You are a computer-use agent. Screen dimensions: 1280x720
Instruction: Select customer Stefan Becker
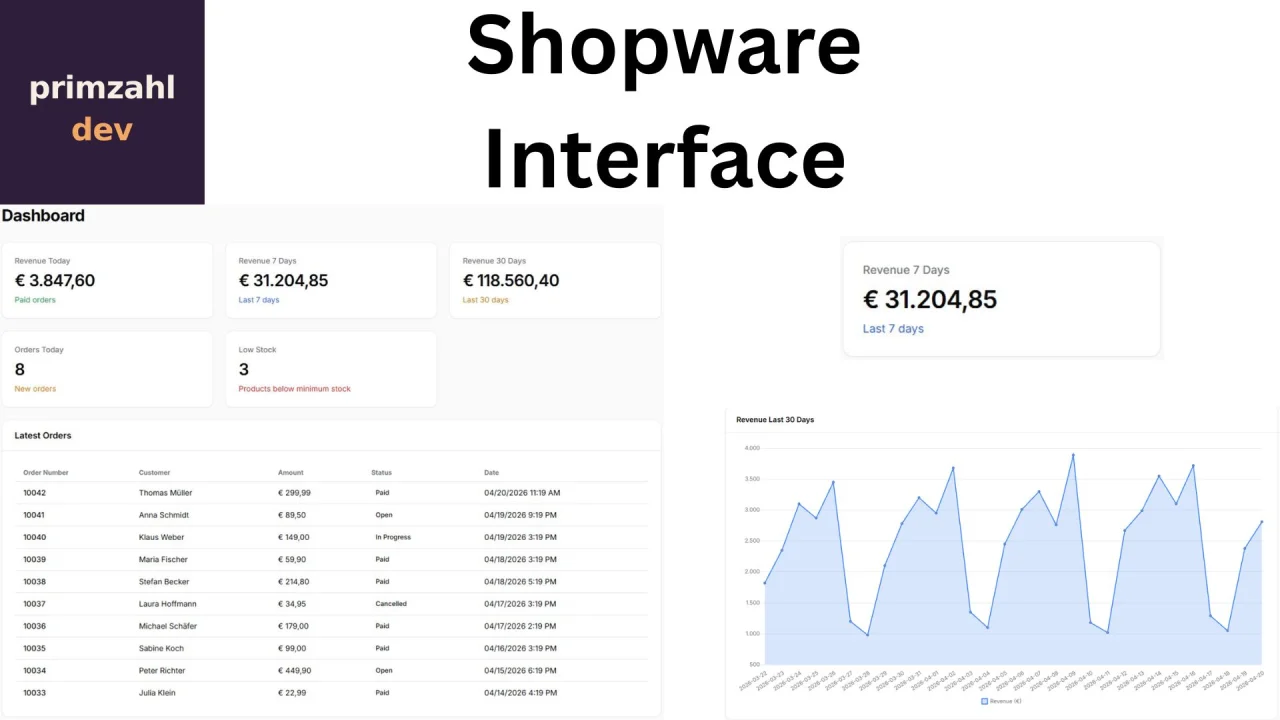coord(165,582)
